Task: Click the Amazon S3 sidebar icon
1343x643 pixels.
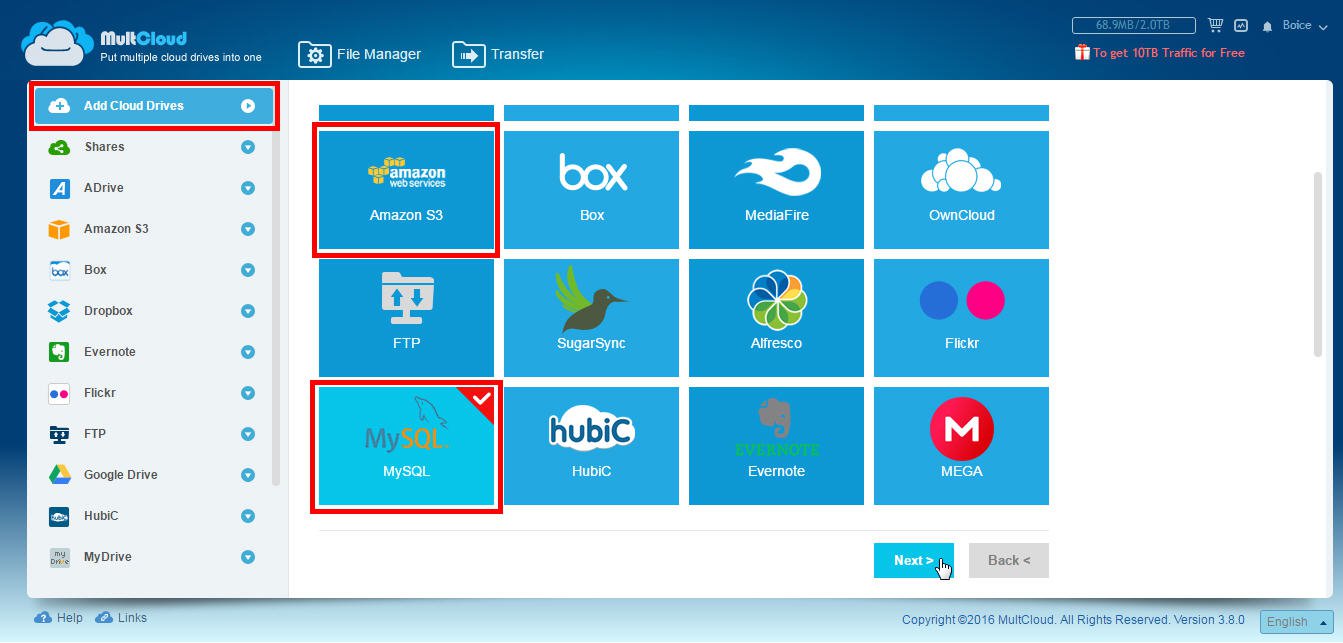Action: click(59, 229)
